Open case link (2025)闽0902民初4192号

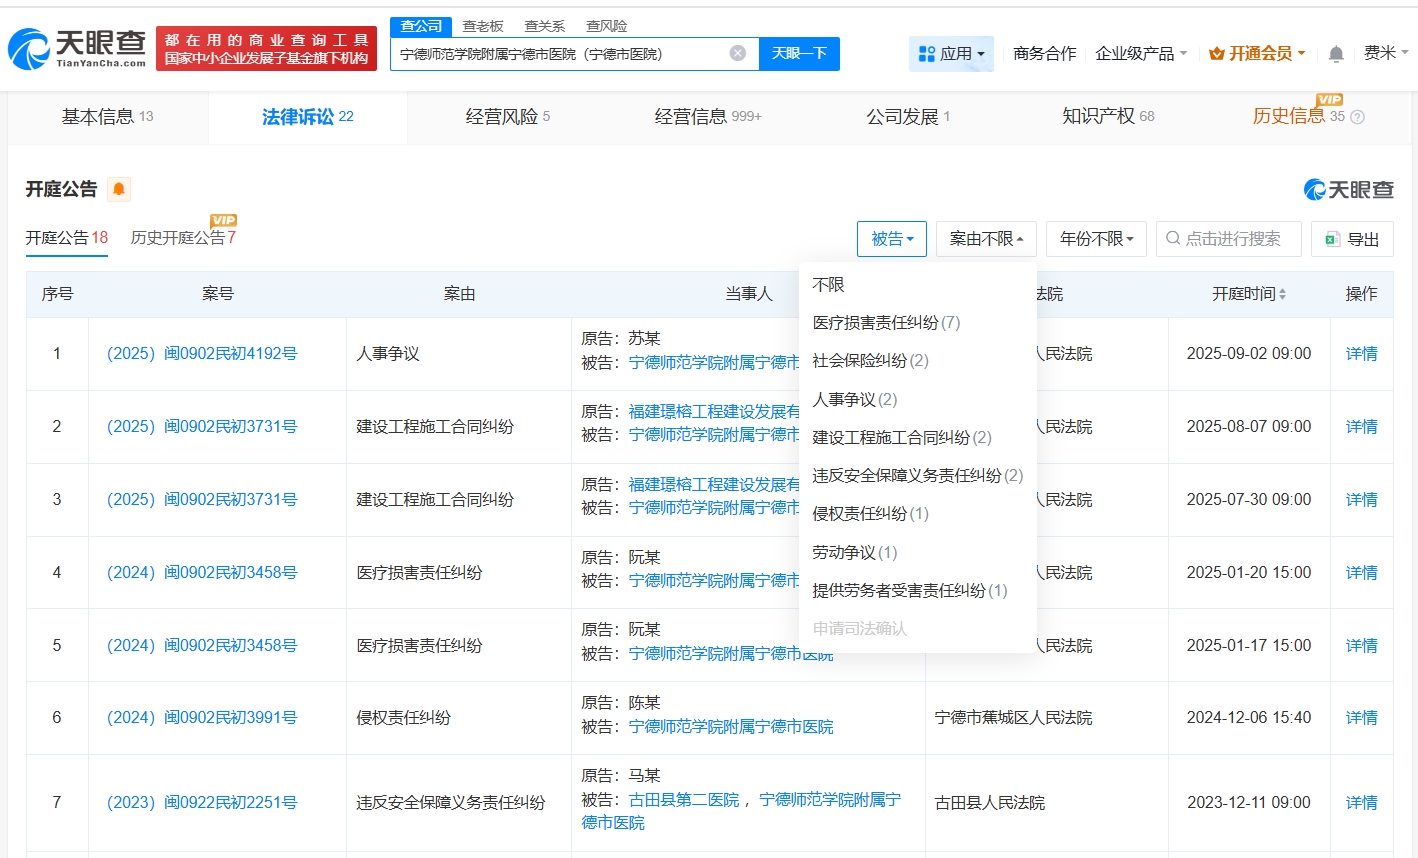[x=202, y=354]
